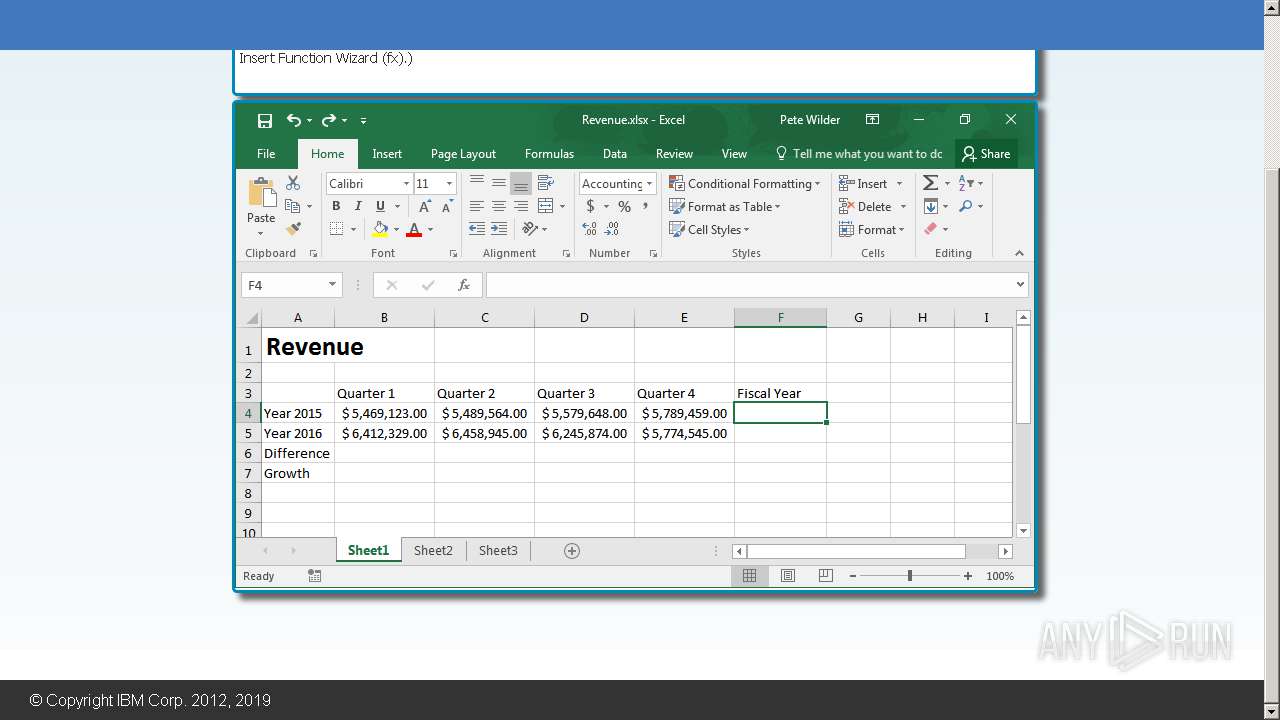
Task: Select the Format Painter brush icon
Action: (293, 229)
